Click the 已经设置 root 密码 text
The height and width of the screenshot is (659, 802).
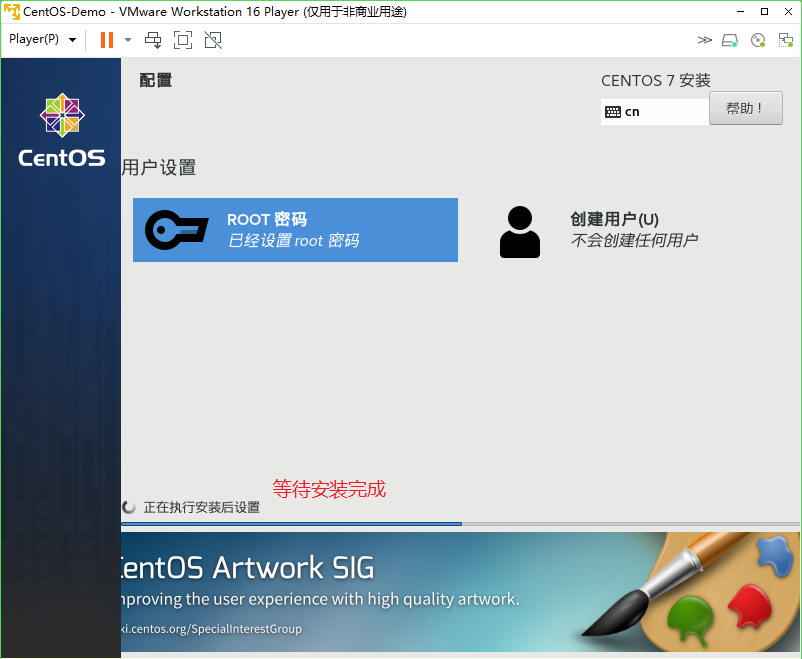(x=294, y=240)
